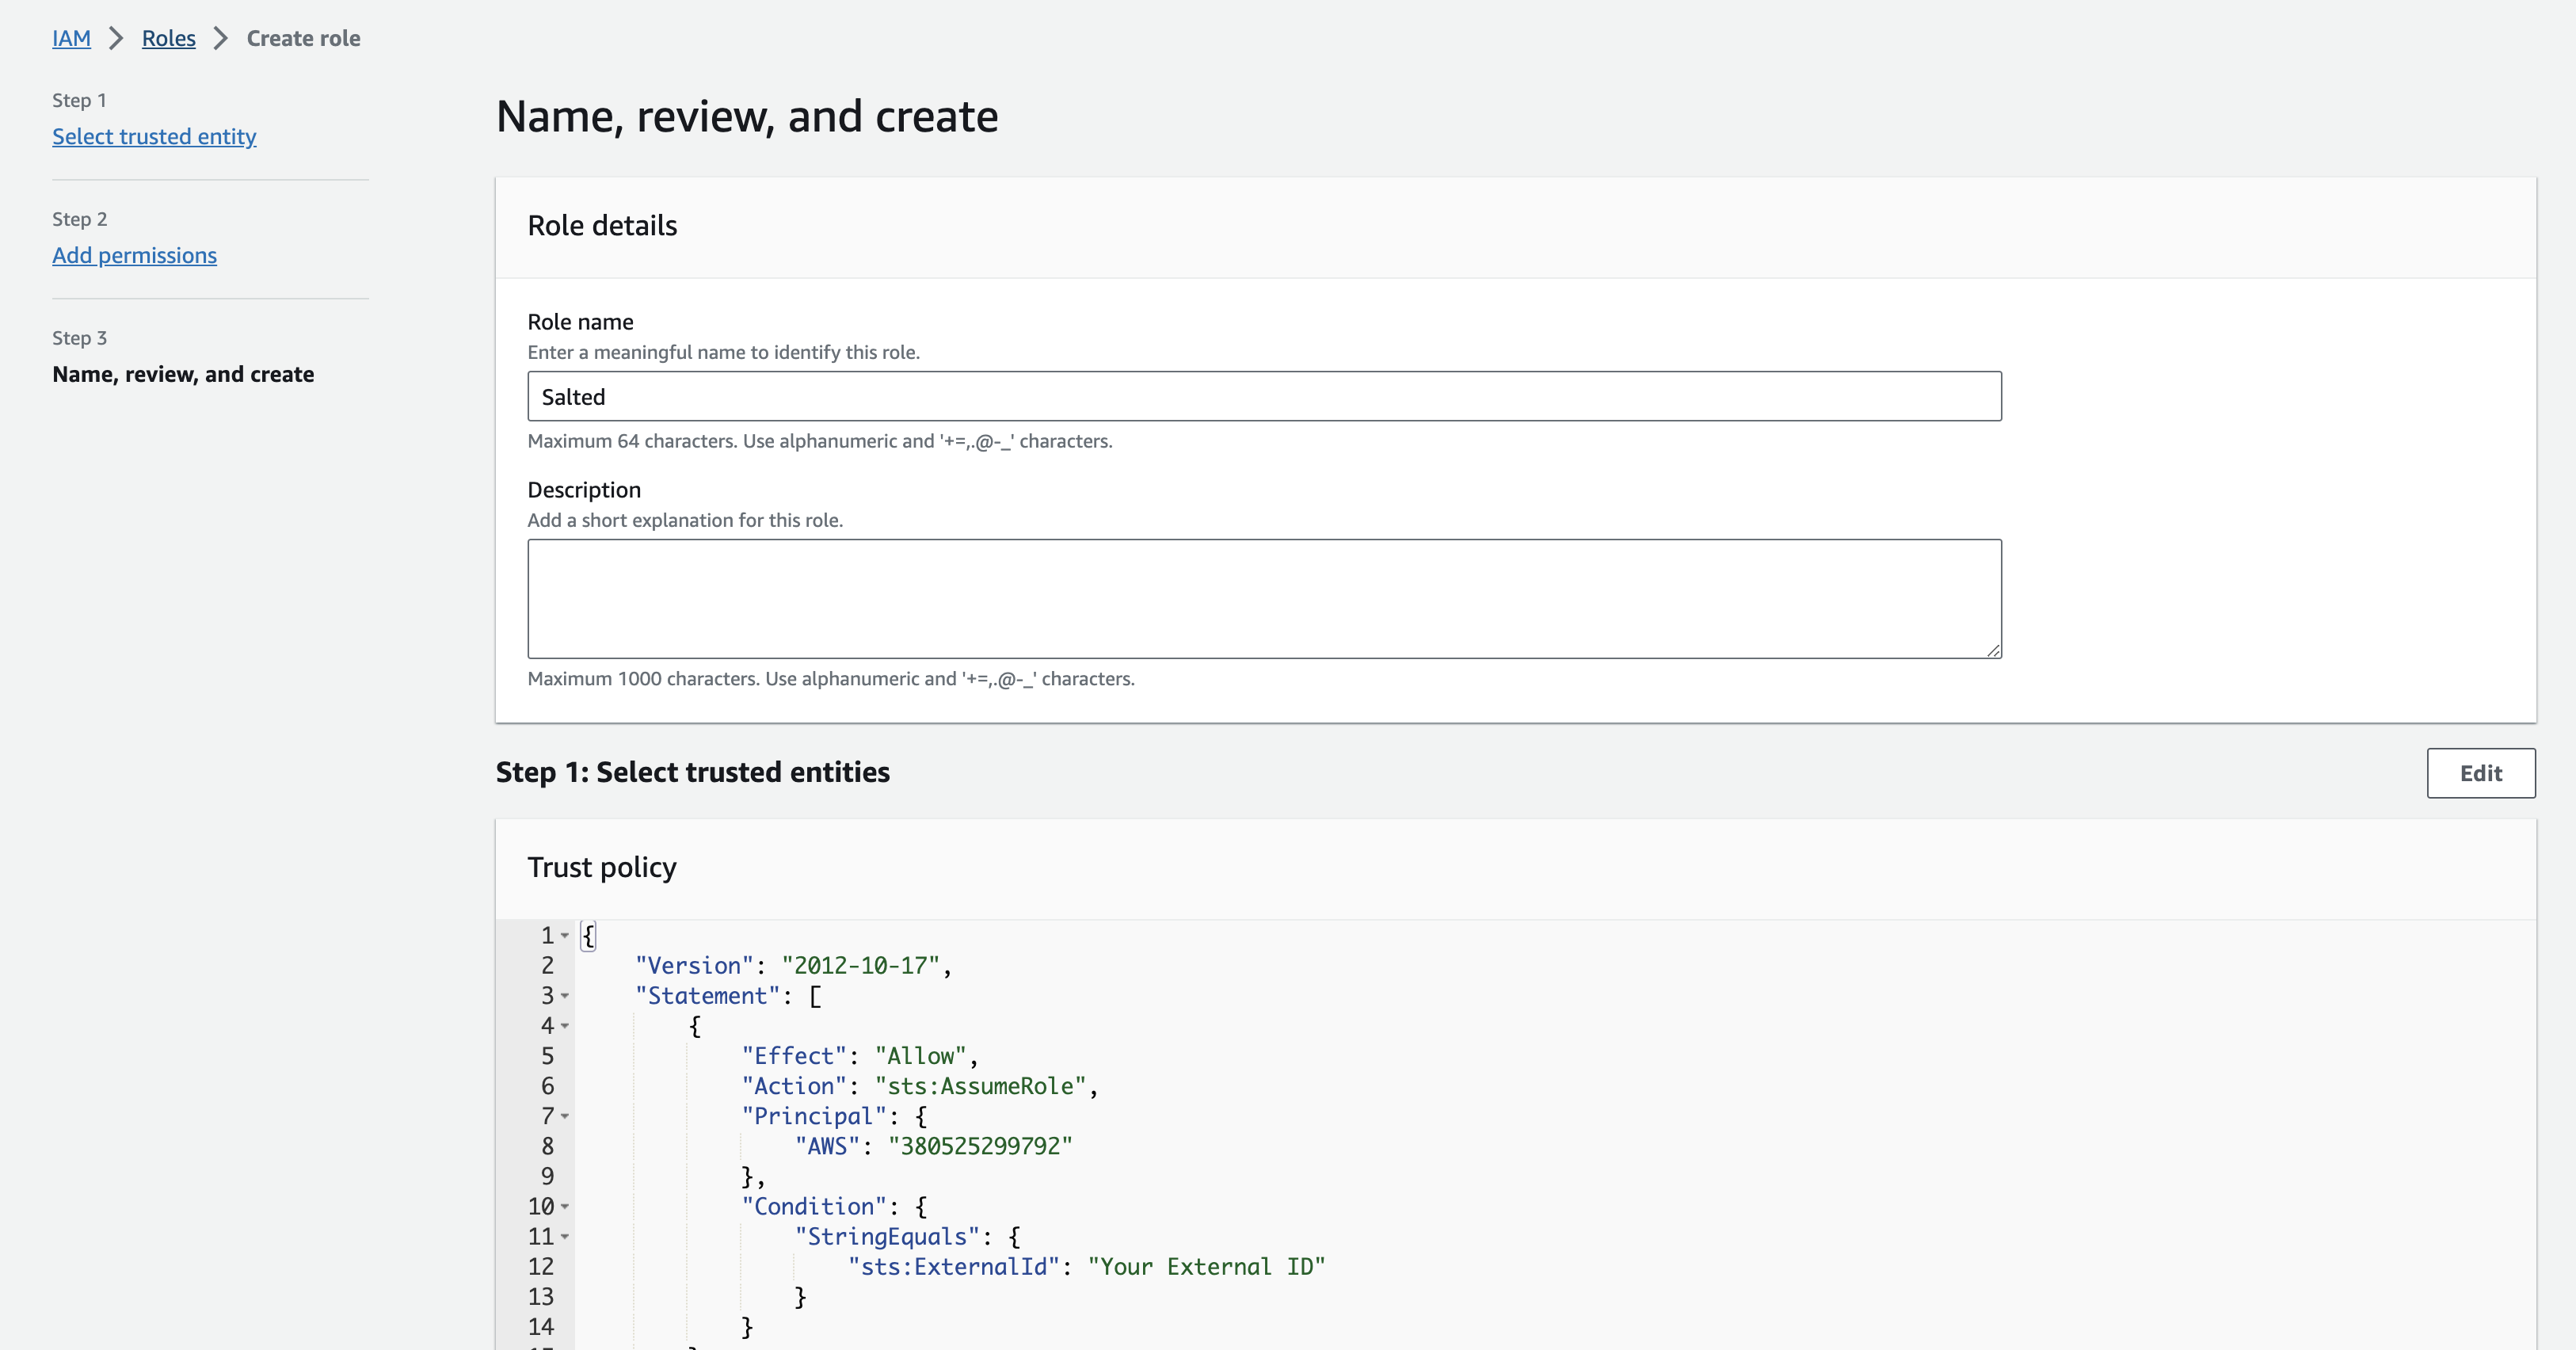
Task: Click the "Allow" effect value
Action: (920, 1056)
